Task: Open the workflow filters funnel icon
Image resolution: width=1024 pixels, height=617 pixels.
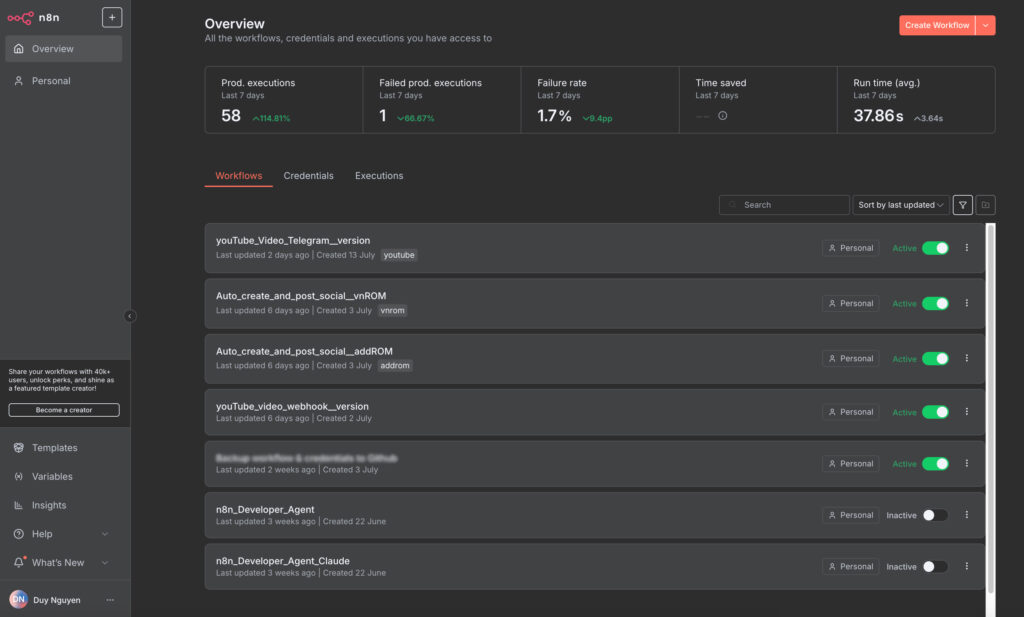Action: pos(962,205)
